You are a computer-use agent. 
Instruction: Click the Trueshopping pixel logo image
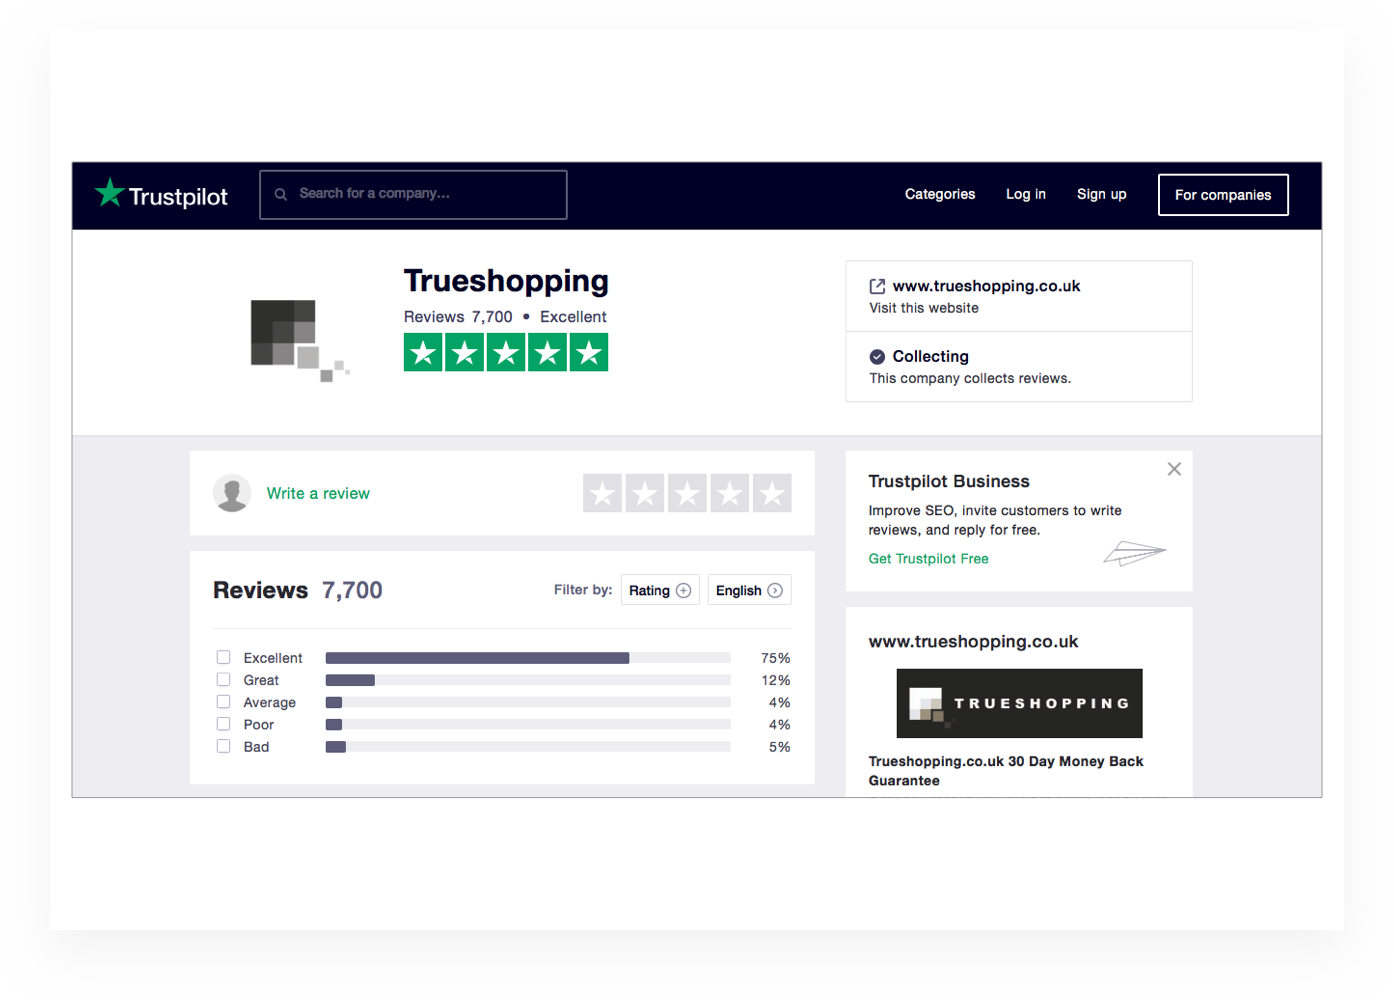pos(299,340)
